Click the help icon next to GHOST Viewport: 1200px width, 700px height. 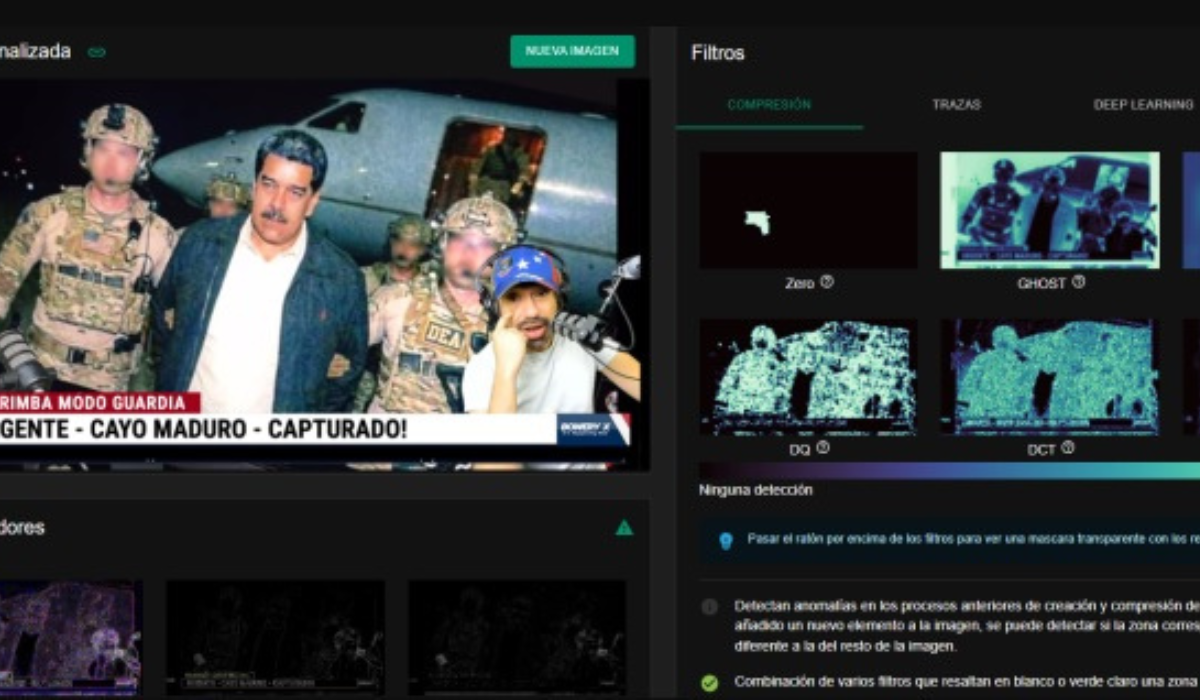[x=1078, y=282]
